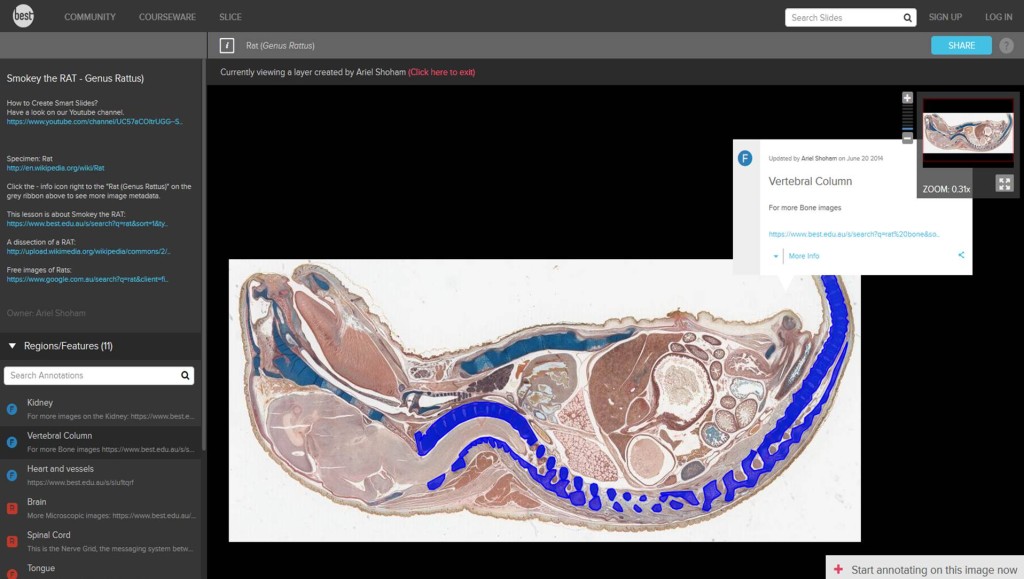Open the help question mark icon
Screen dimensions: 1024x579
coord(1006,46)
